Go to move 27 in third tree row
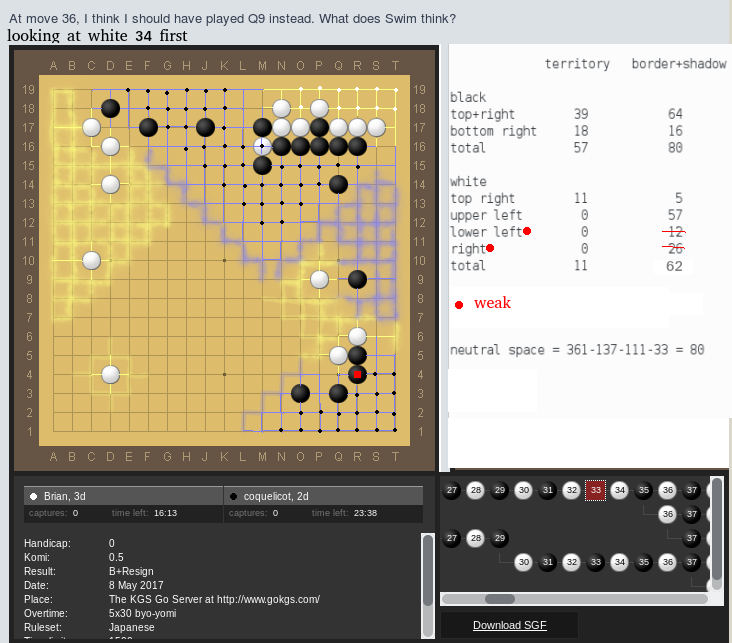 click(451, 538)
